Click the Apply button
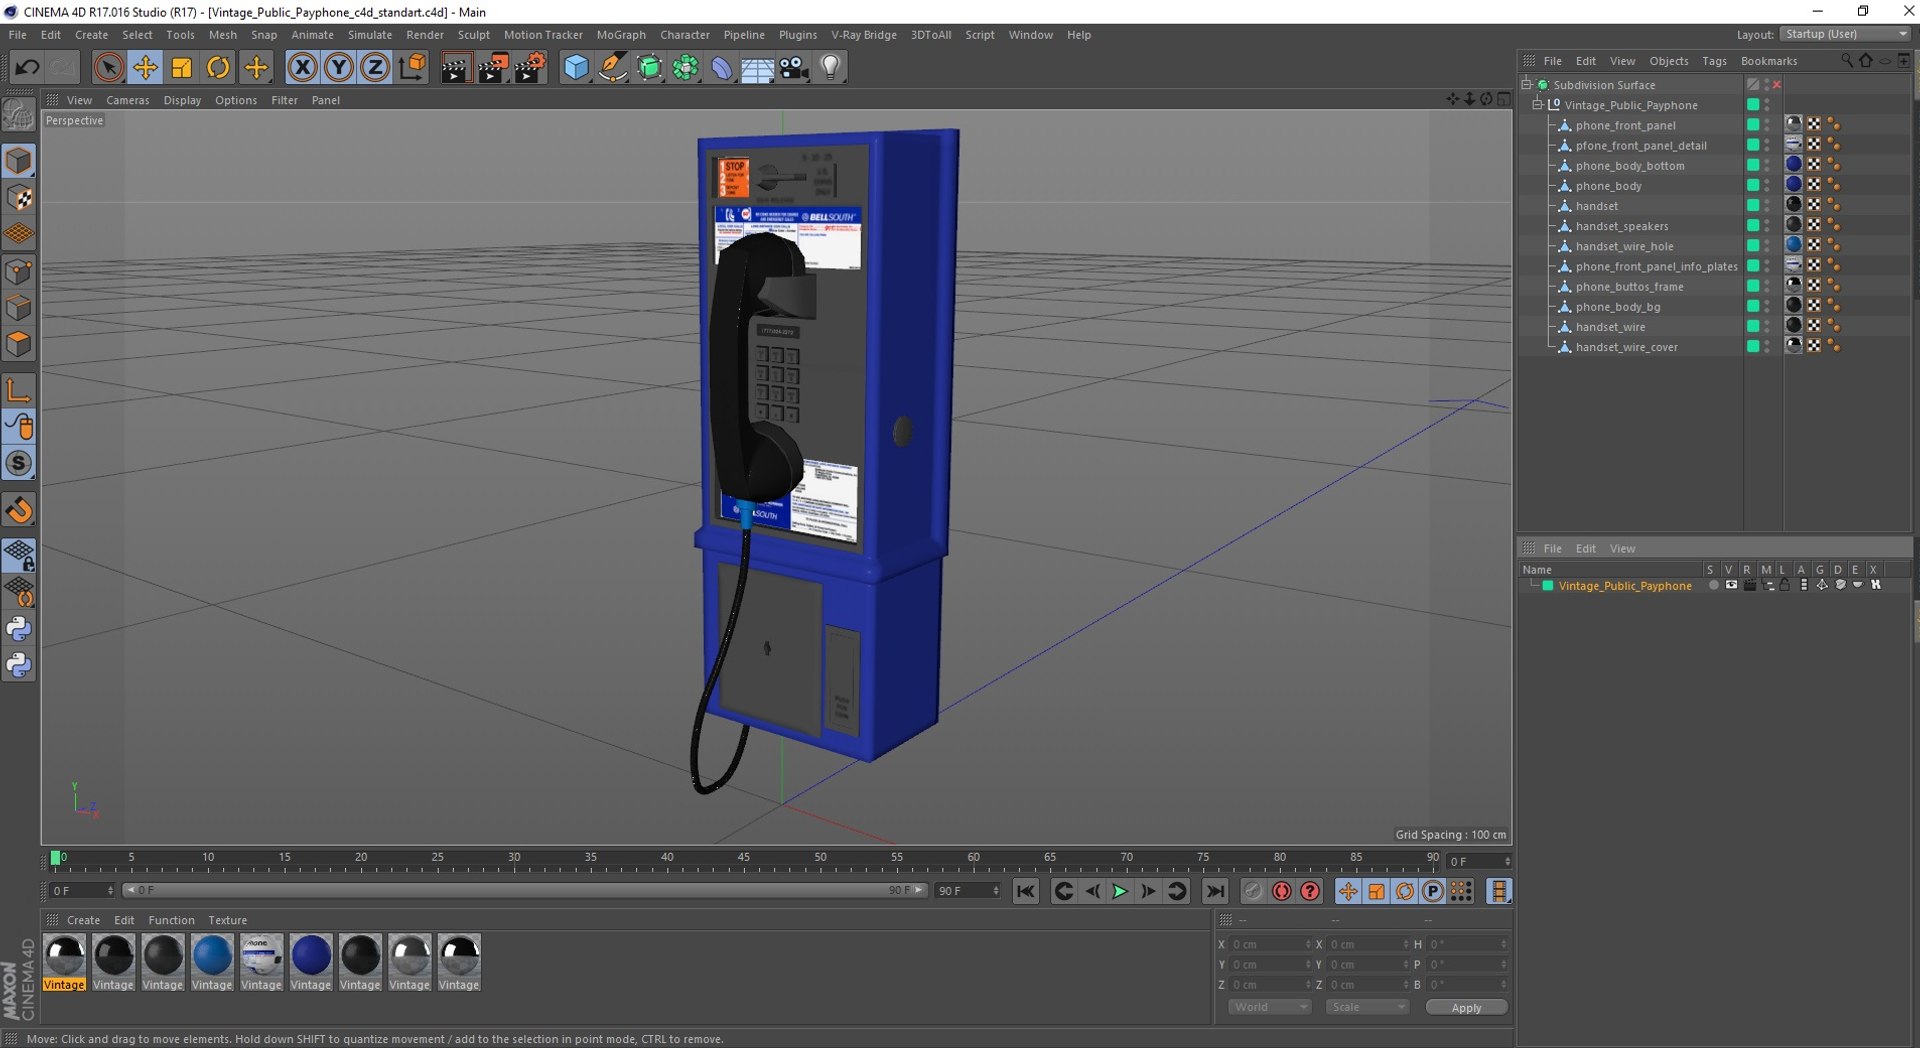Image resolution: width=1920 pixels, height=1048 pixels. click(1466, 1008)
